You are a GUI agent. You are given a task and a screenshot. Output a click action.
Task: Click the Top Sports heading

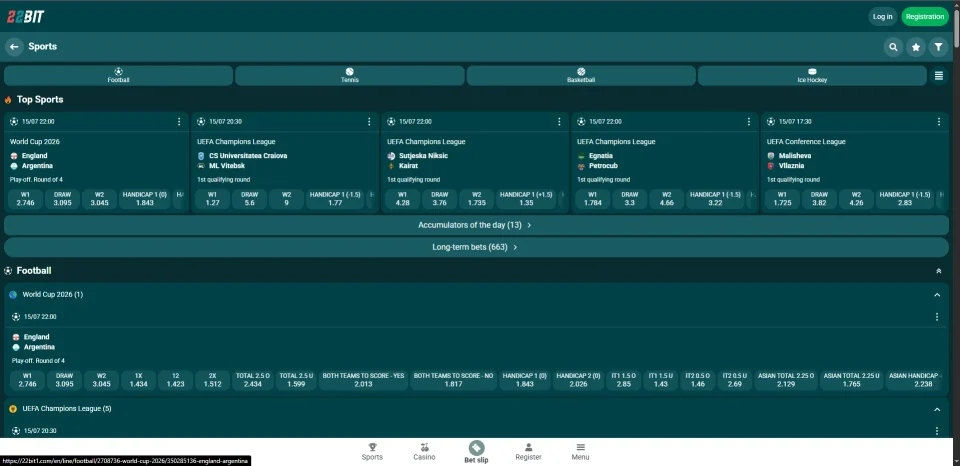40,99
